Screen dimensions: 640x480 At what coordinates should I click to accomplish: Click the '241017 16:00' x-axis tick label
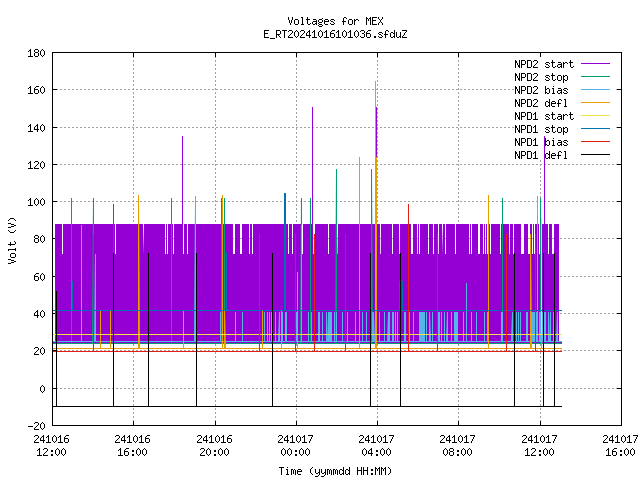[x=620, y=446]
